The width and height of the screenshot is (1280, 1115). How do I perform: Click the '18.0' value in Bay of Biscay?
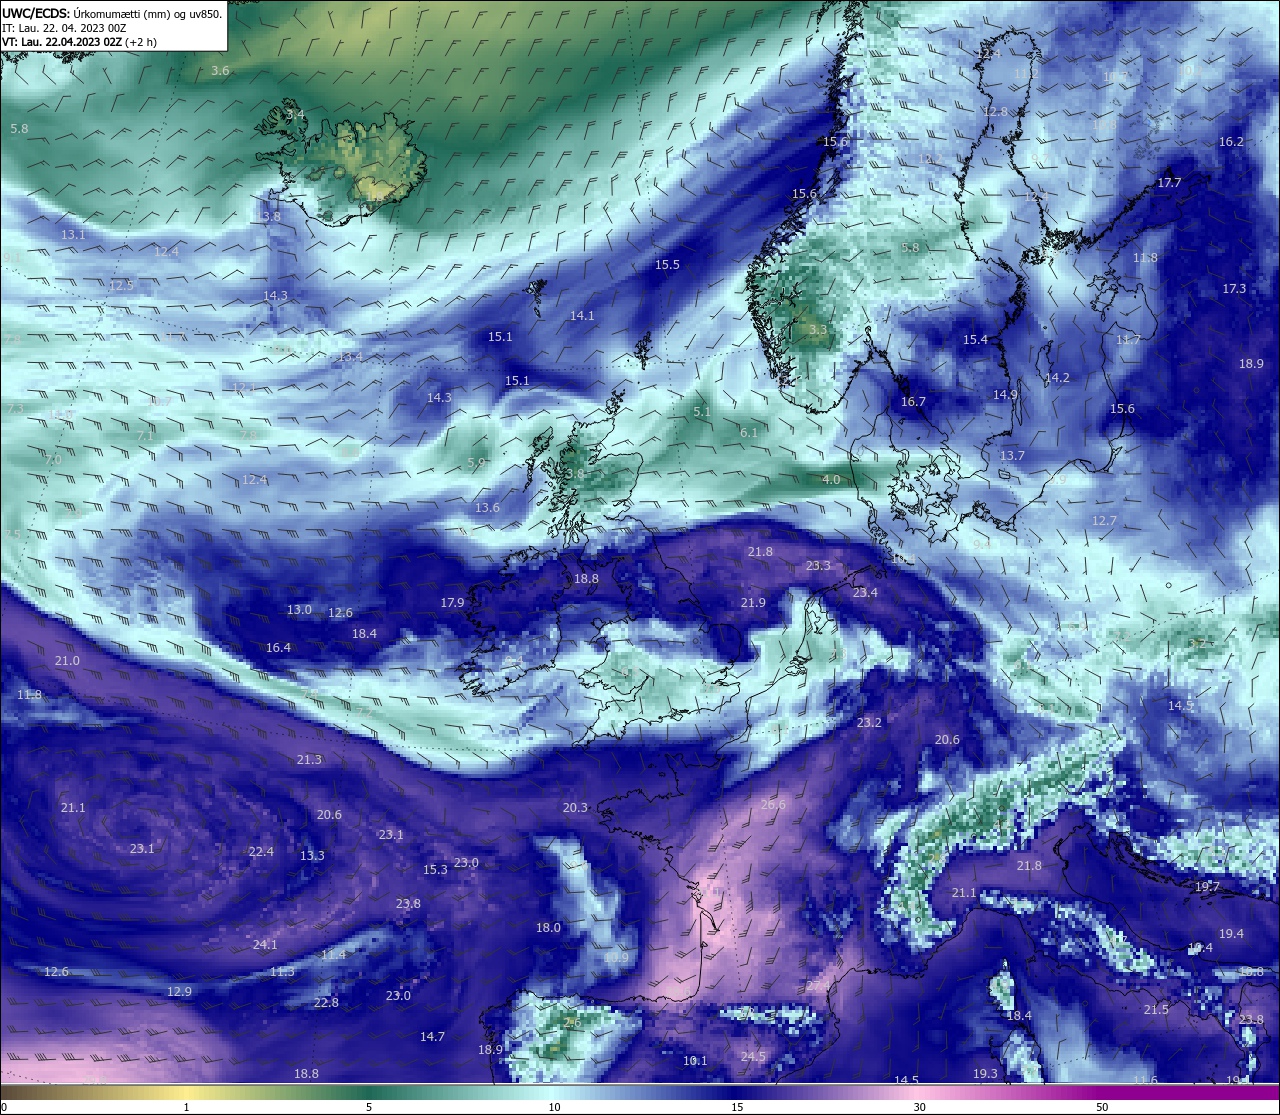point(548,928)
